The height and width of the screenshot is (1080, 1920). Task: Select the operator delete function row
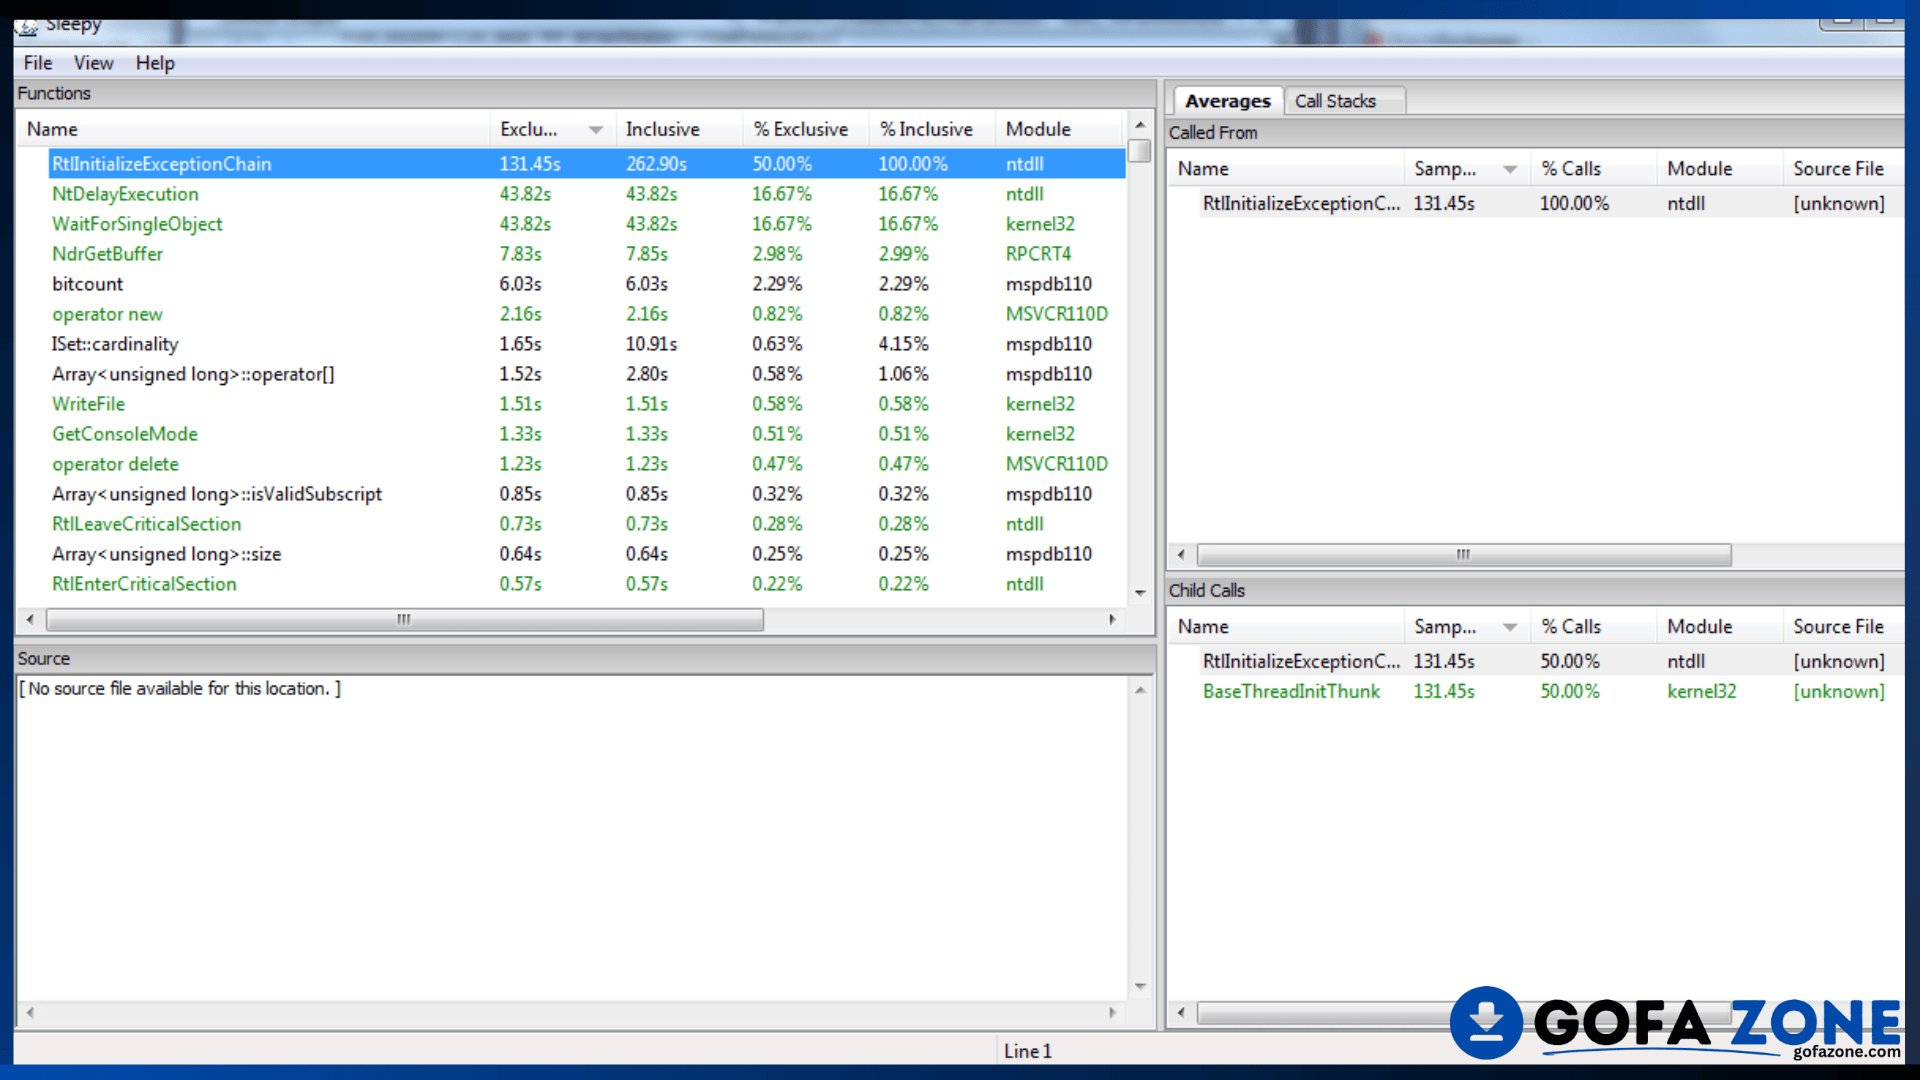tap(586, 464)
